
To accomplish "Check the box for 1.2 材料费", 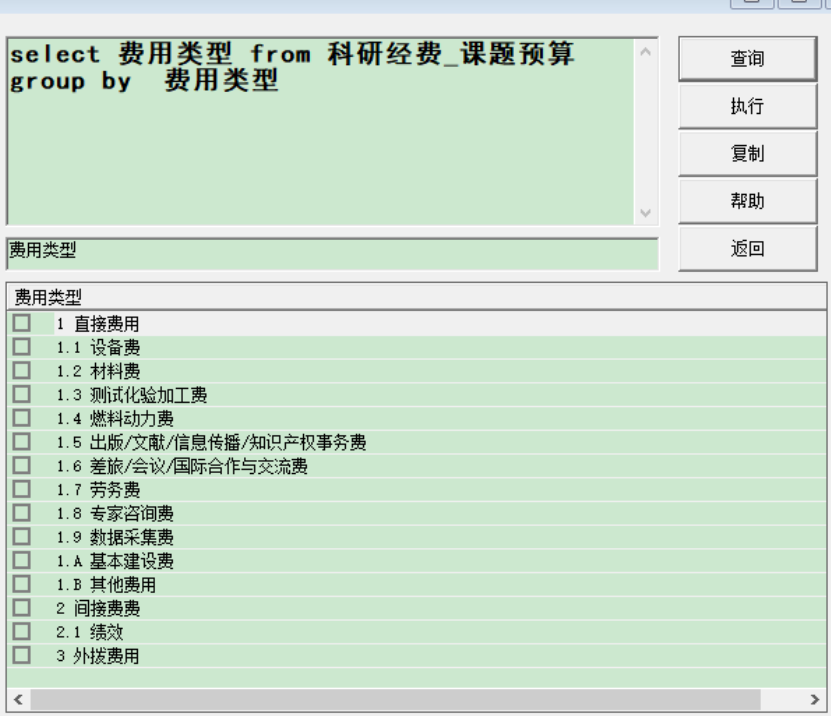I will coord(22,370).
